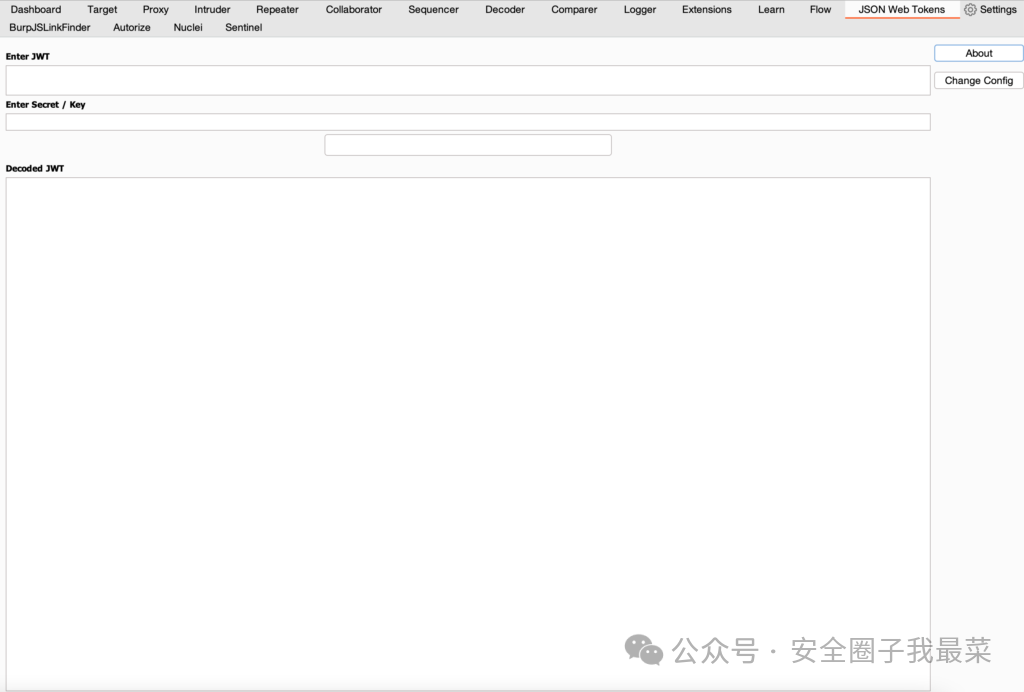
Task: Click the 'Decoded JWT' label
Action: click(35, 168)
